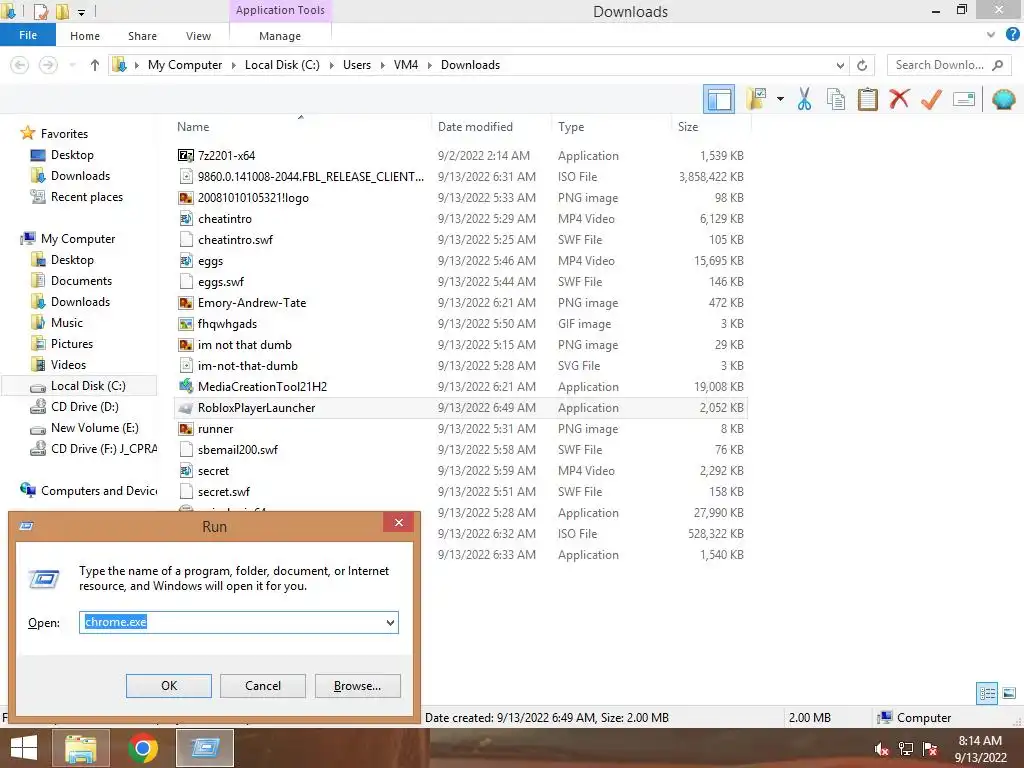
Task: Click My Computer breadcrumb segment
Action: click(185, 65)
